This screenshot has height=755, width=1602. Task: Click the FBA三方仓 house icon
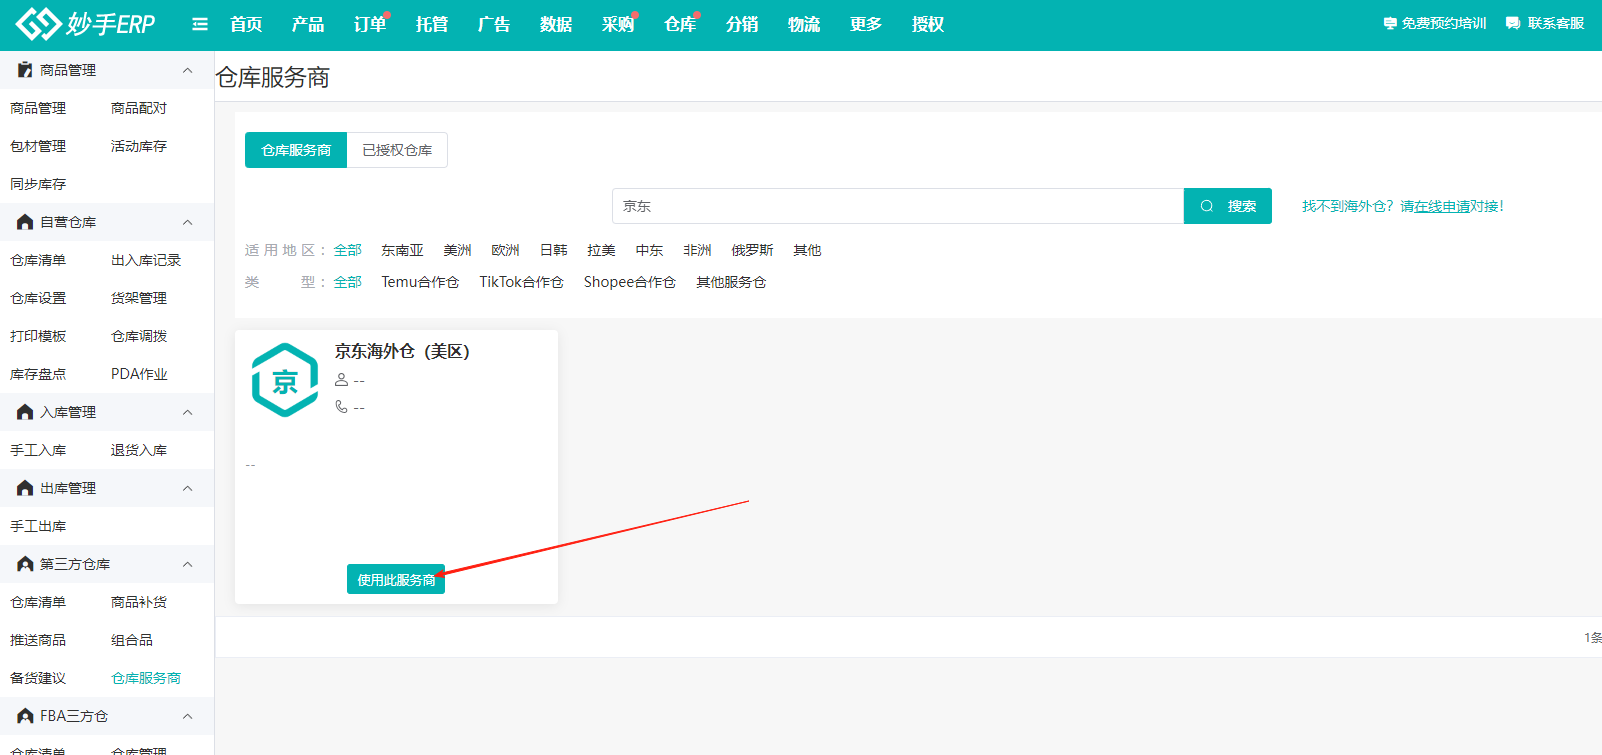25,716
